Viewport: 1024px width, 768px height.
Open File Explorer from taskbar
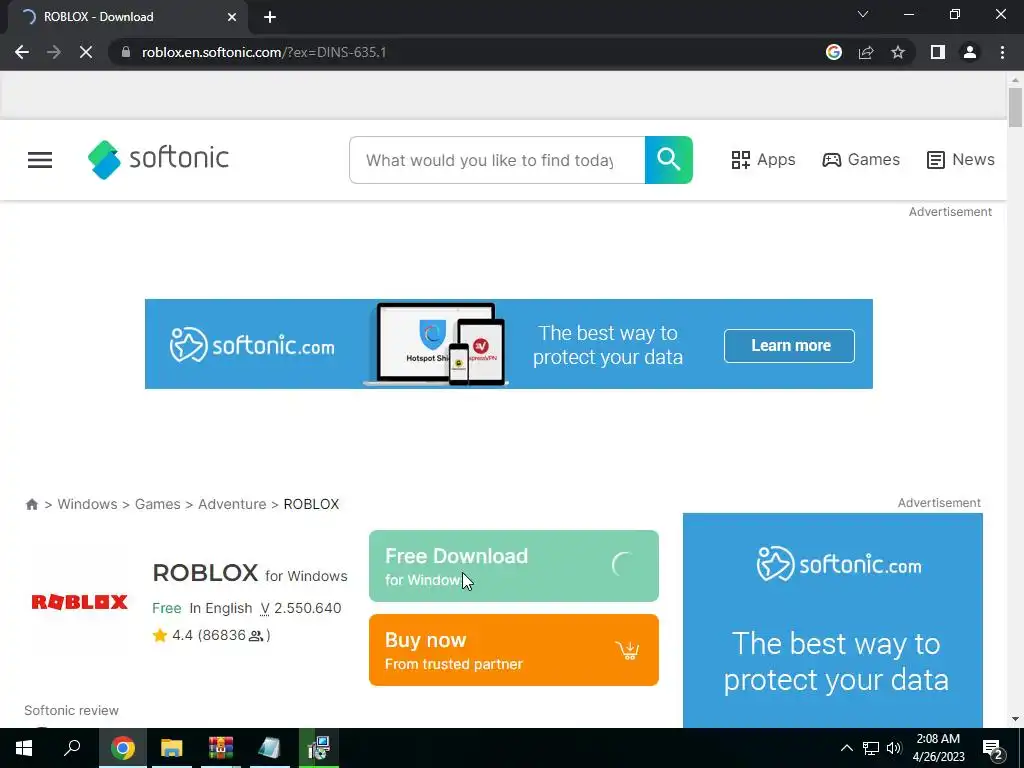172,748
